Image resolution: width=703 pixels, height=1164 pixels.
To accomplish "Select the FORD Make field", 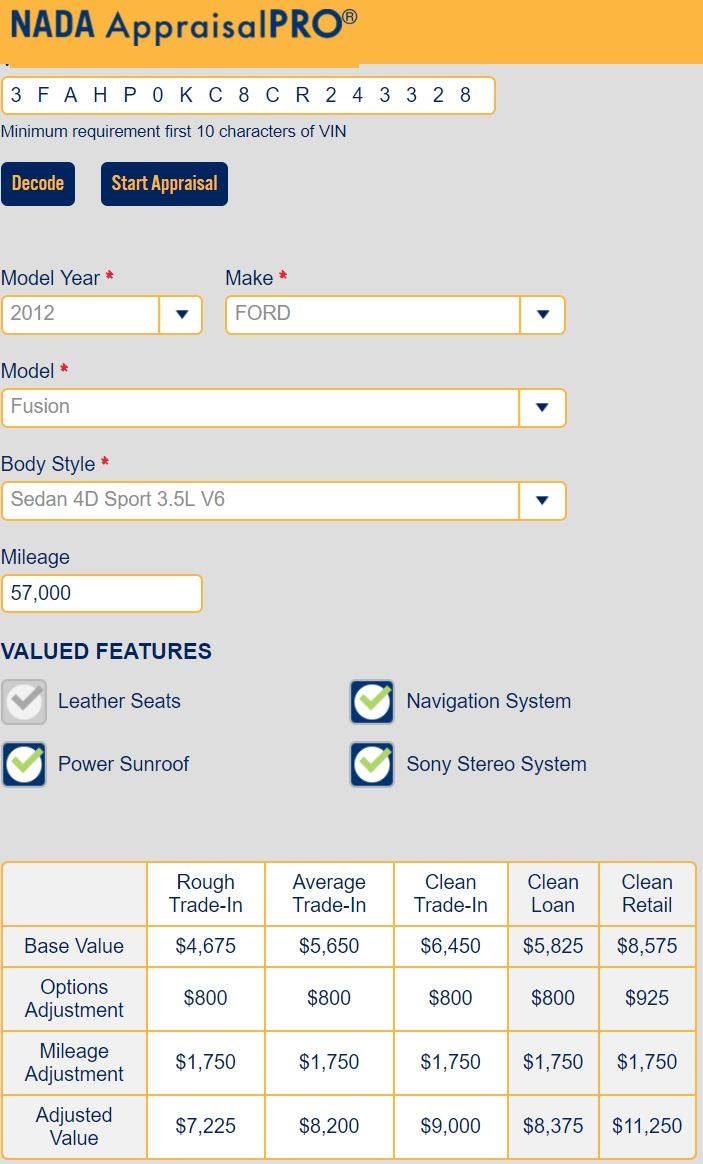I will point(373,315).
